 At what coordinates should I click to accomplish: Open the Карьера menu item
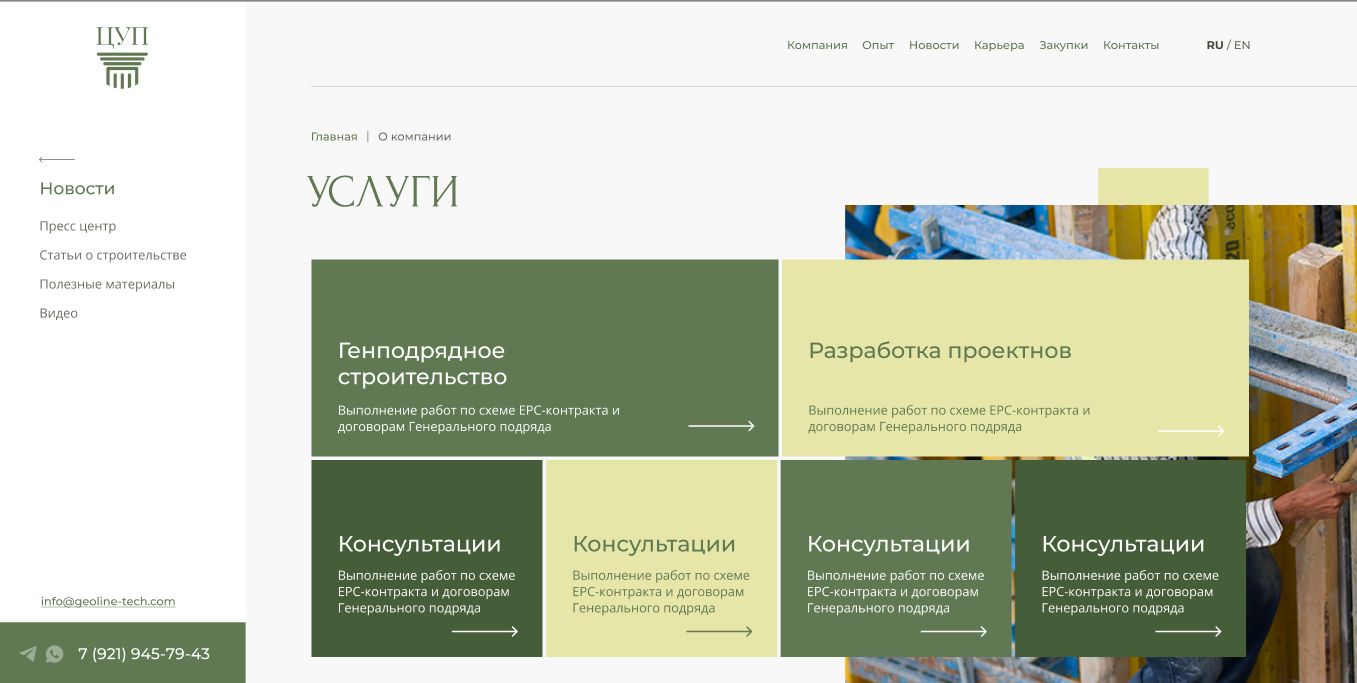coord(998,44)
